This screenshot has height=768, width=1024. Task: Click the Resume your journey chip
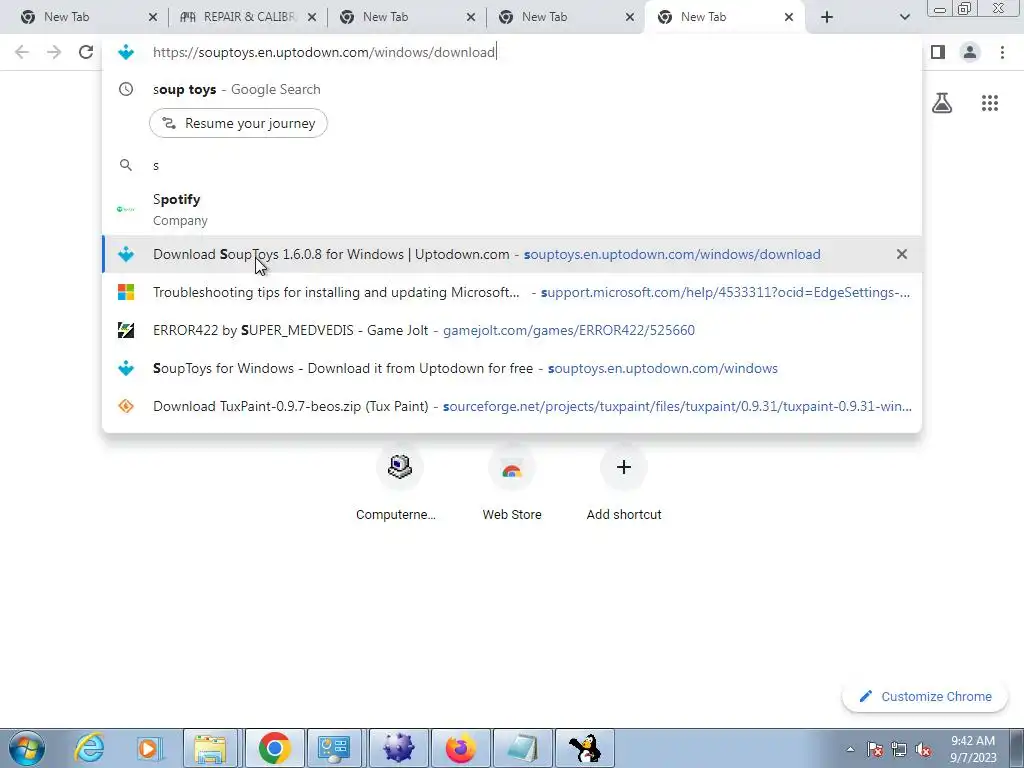click(238, 123)
